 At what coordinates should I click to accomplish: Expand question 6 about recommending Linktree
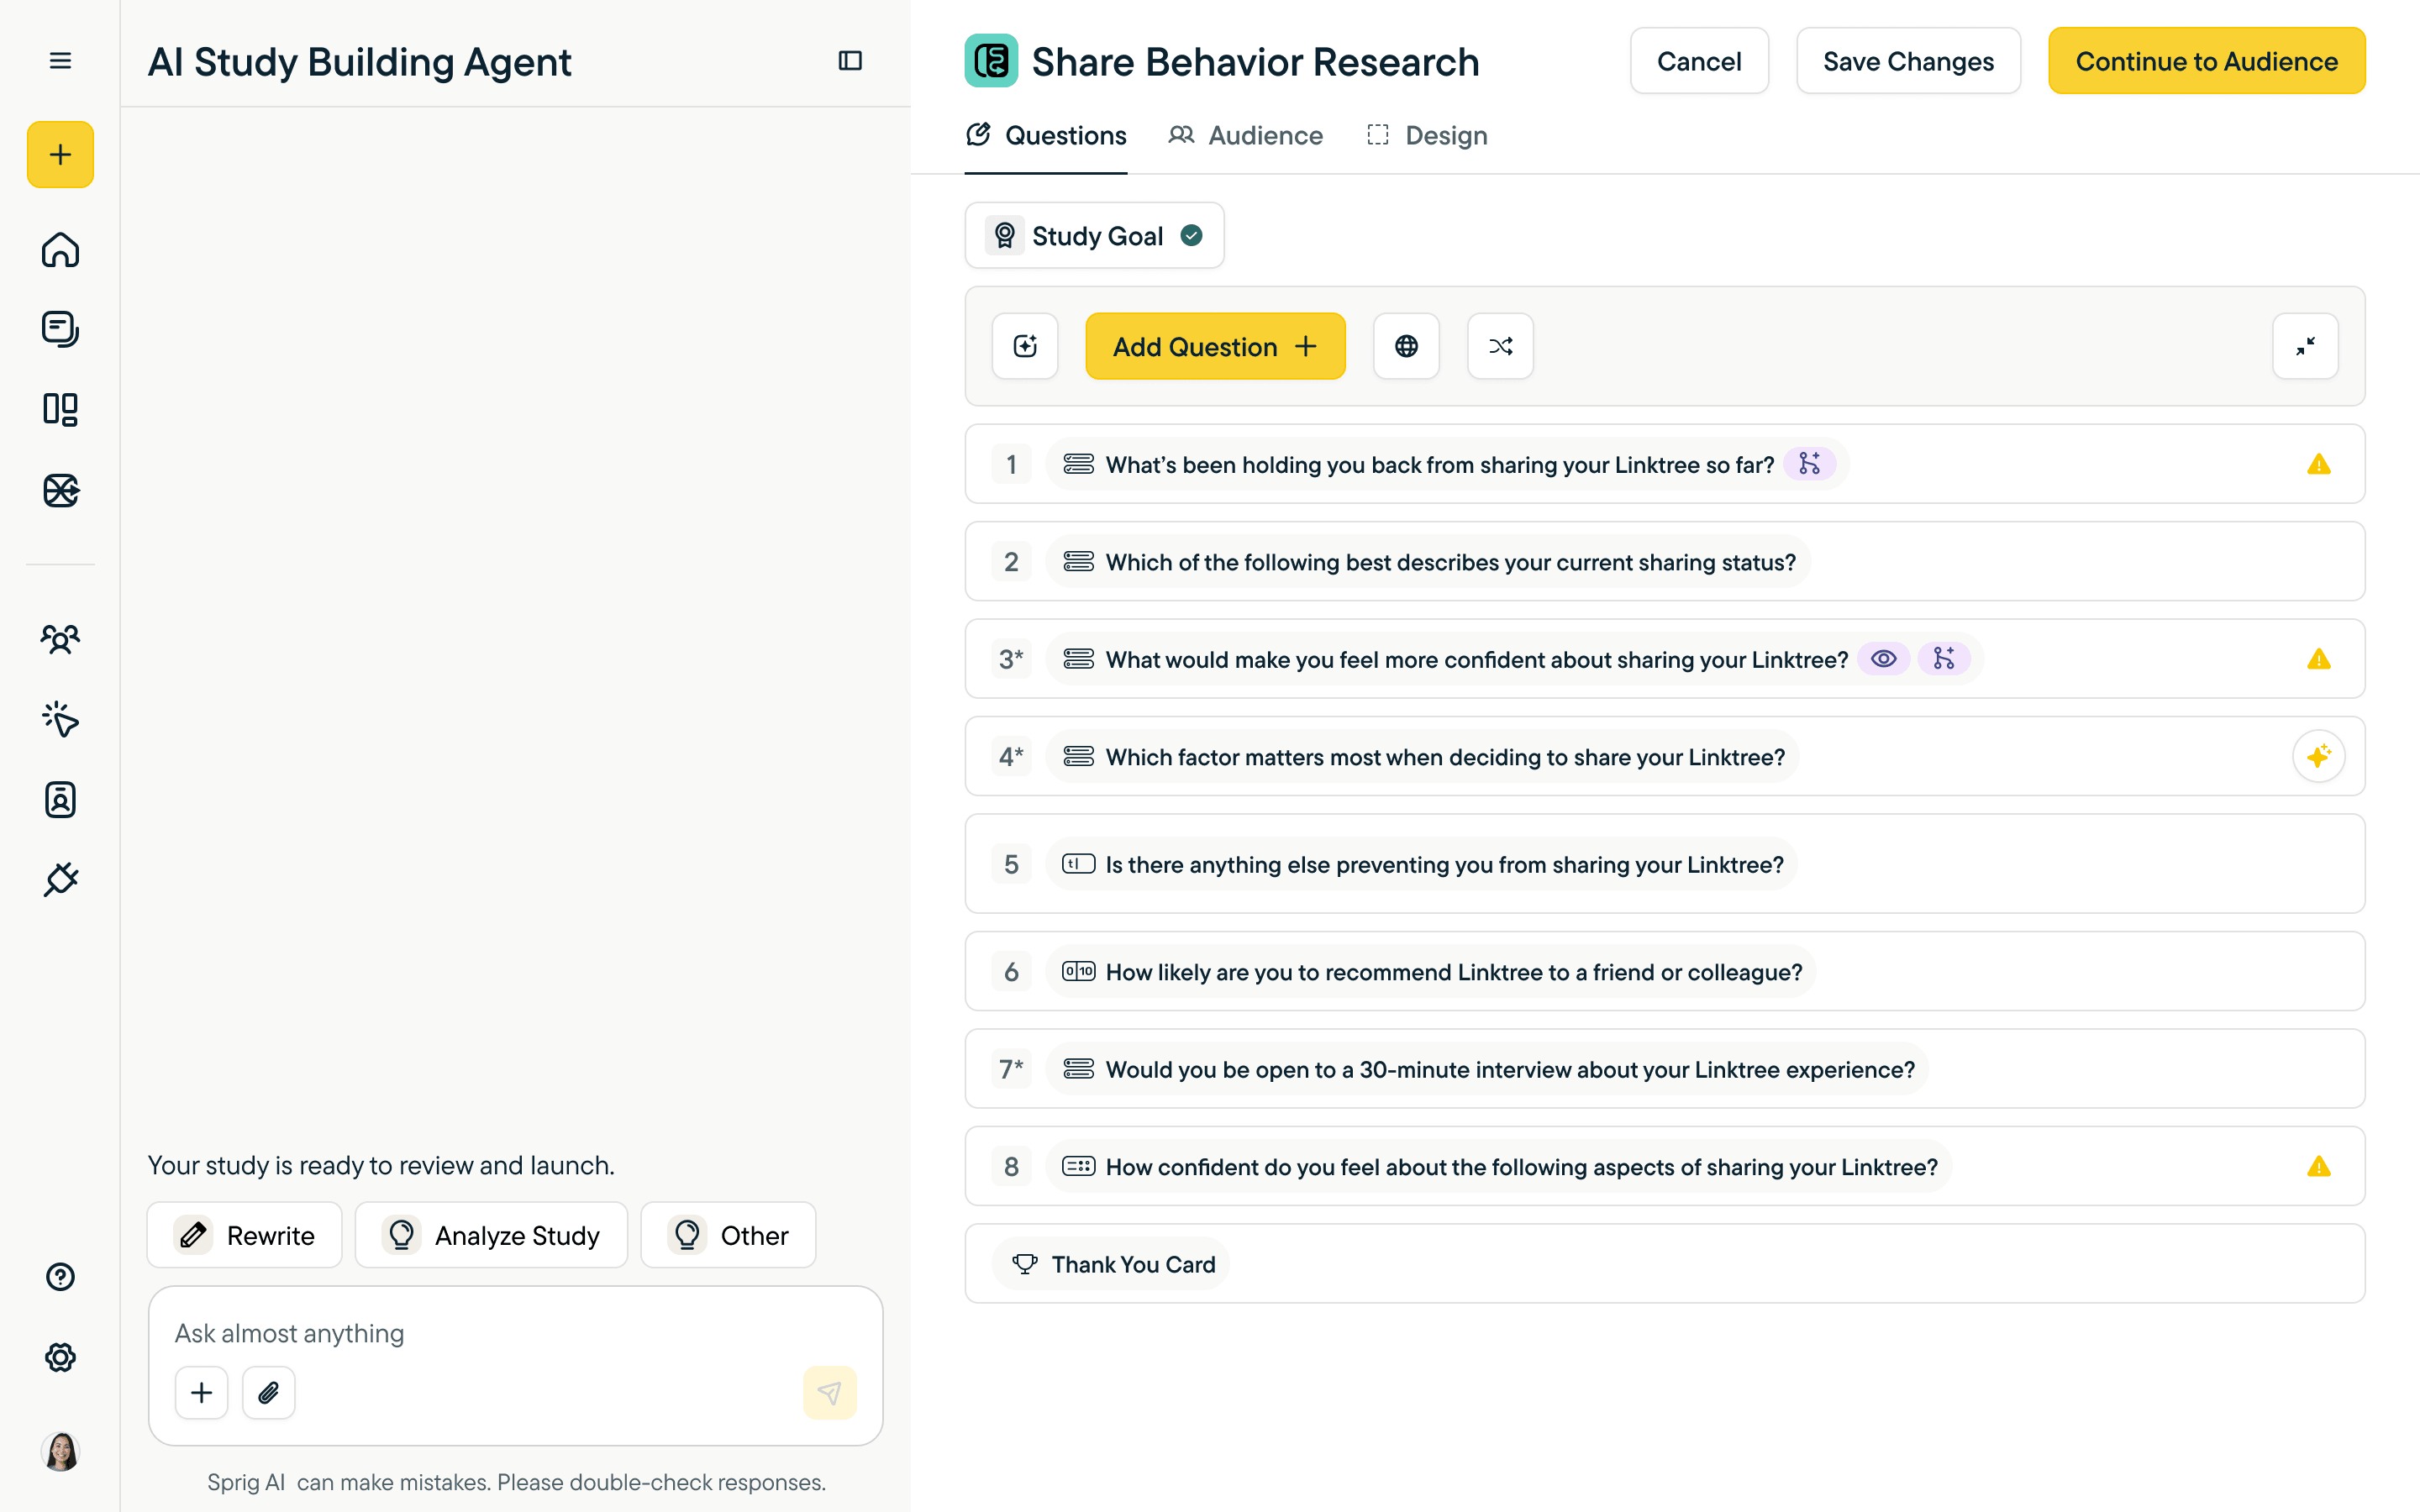[1664, 971]
